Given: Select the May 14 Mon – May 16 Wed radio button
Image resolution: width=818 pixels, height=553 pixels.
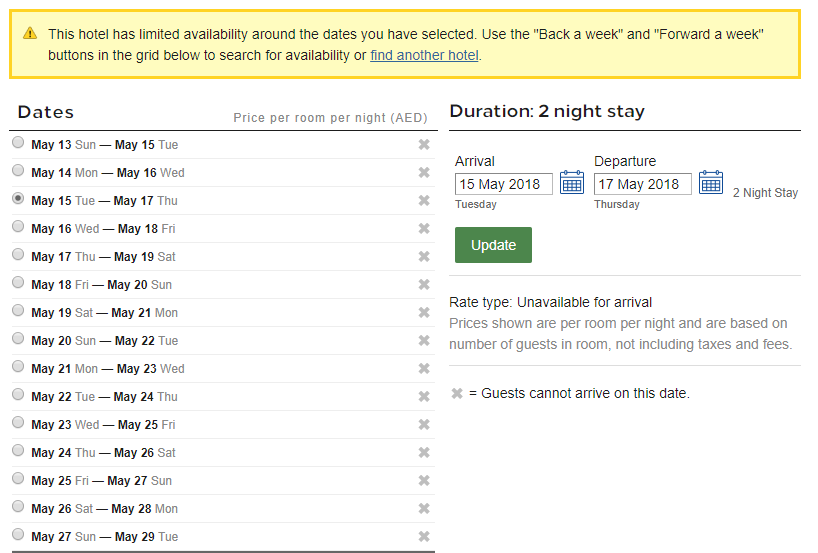Looking at the screenshot, I should pos(19,172).
